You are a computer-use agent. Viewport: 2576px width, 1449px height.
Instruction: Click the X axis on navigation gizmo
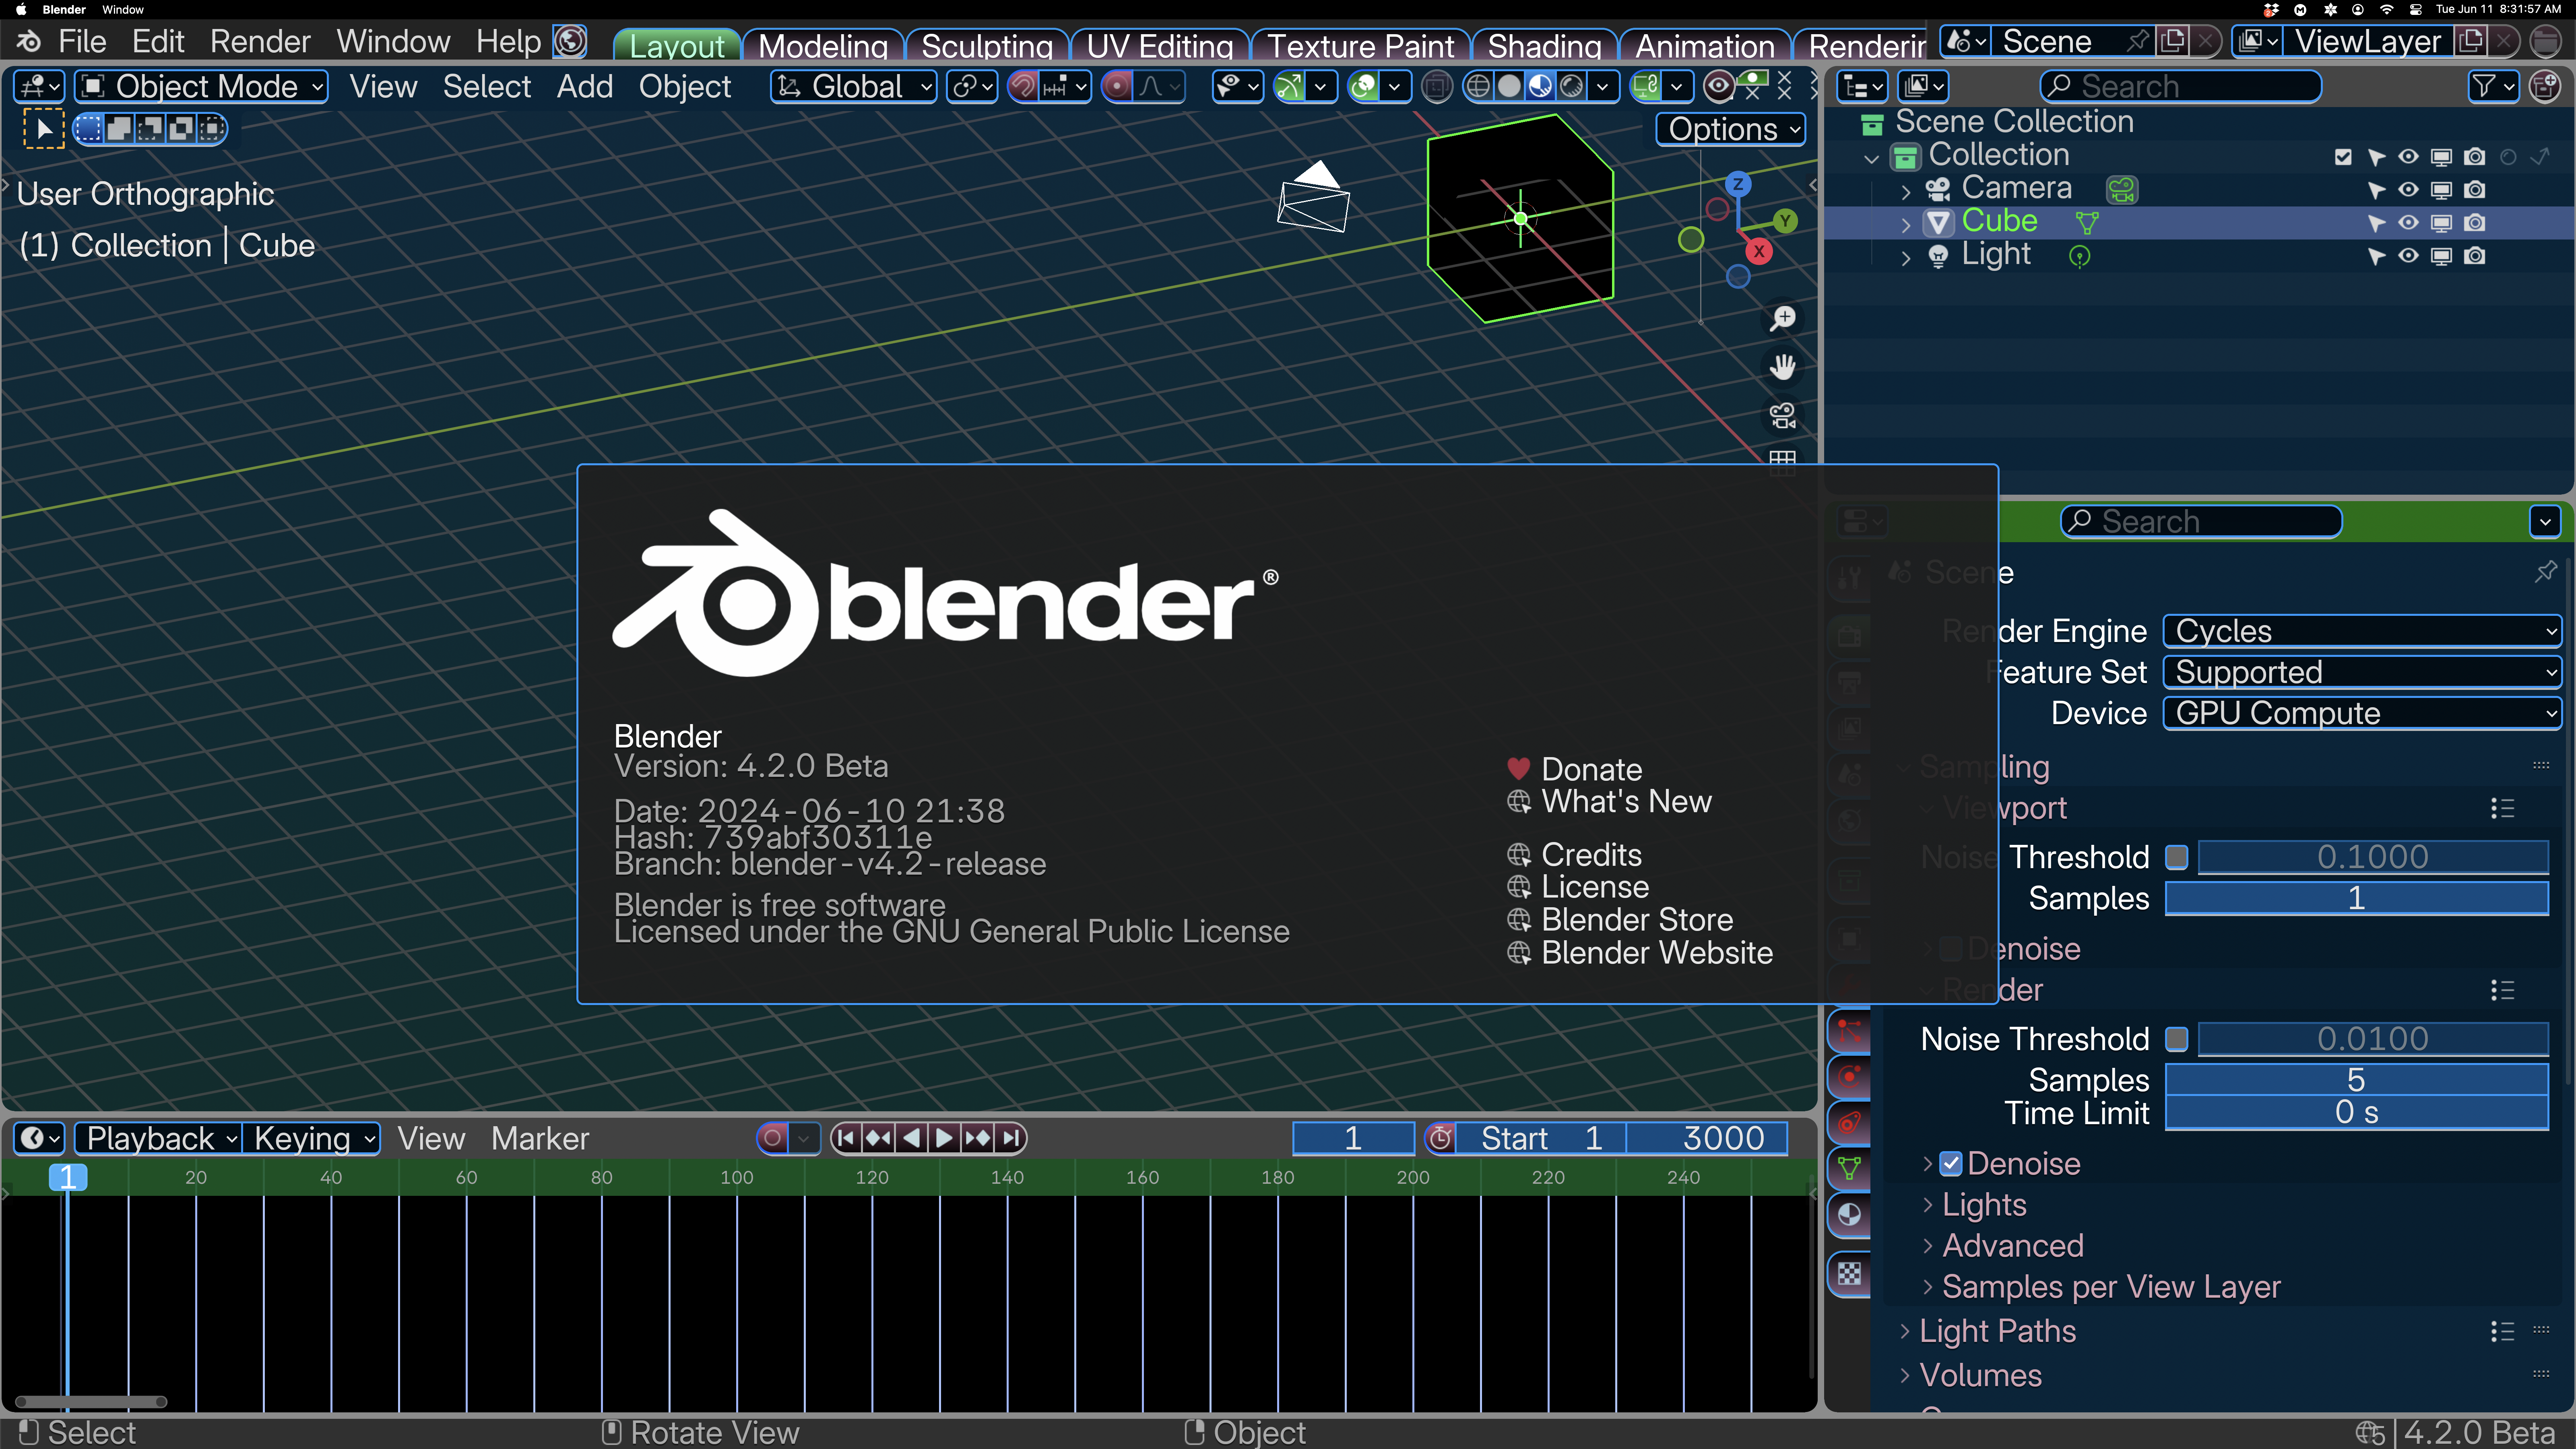click(1759, 251)
